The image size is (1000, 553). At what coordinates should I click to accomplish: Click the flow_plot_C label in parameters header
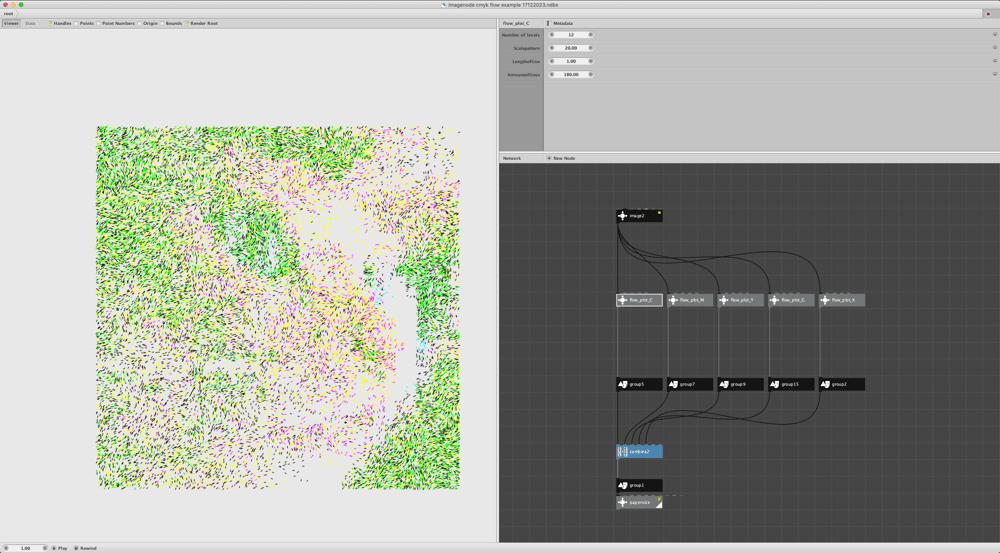tap(516, 23)
